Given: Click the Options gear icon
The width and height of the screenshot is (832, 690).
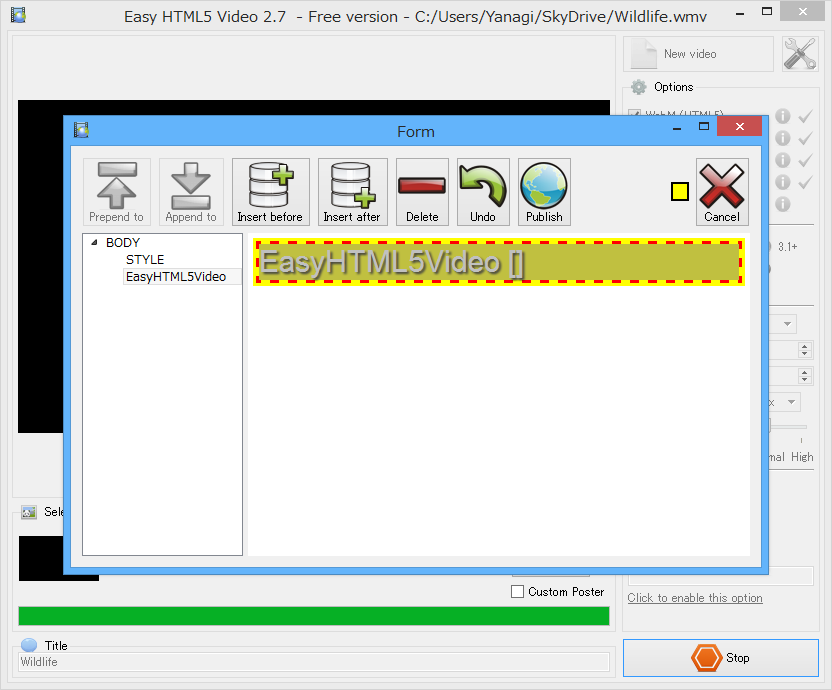Looking at the screenshot, I should [639, 87].
